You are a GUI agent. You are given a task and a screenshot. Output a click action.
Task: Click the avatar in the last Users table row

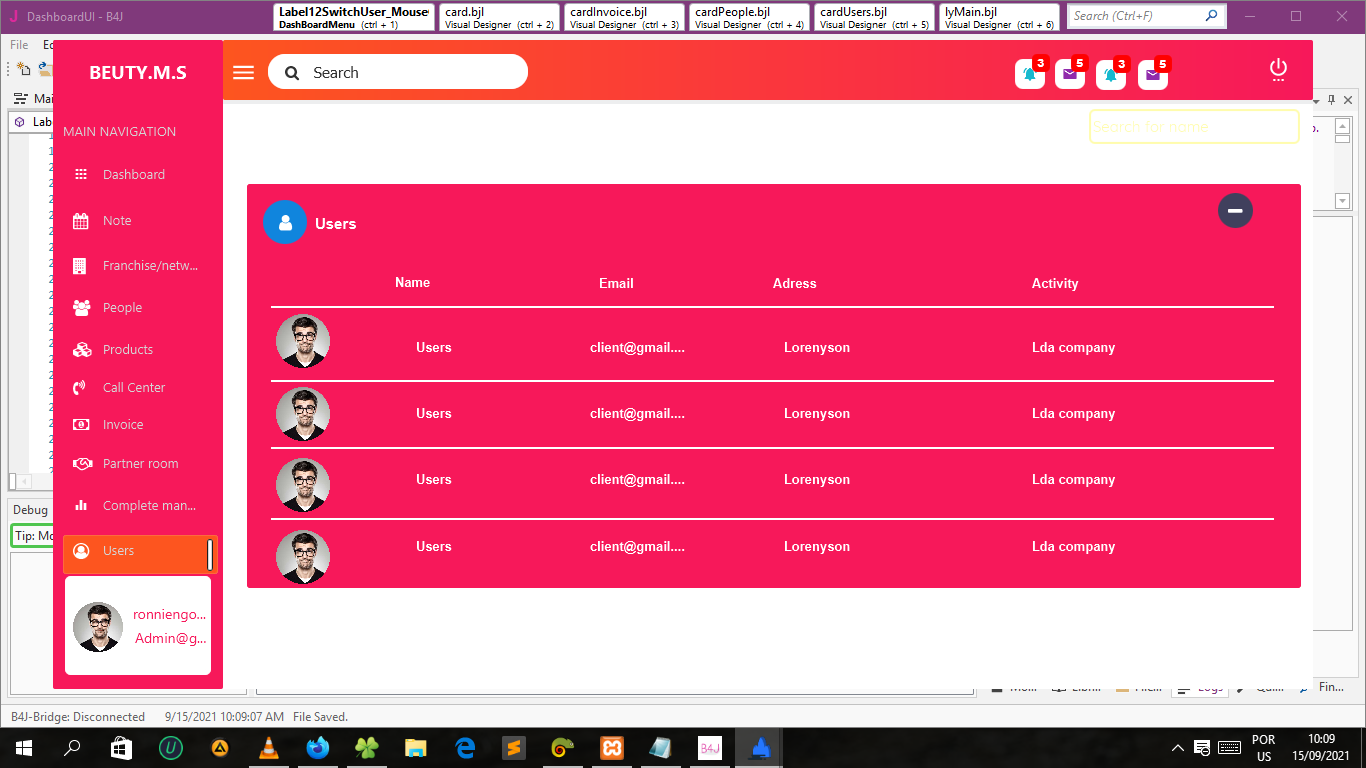tap(303, 557)
